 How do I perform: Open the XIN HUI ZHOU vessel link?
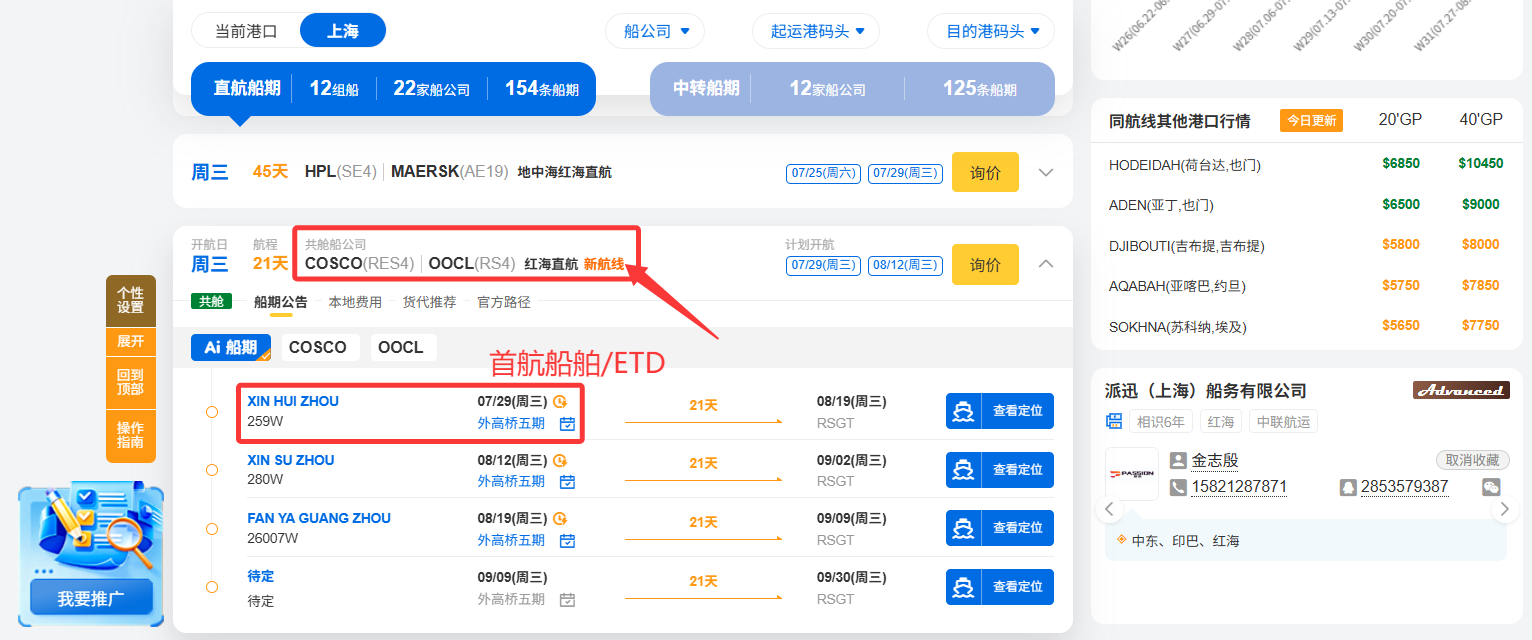293,401
